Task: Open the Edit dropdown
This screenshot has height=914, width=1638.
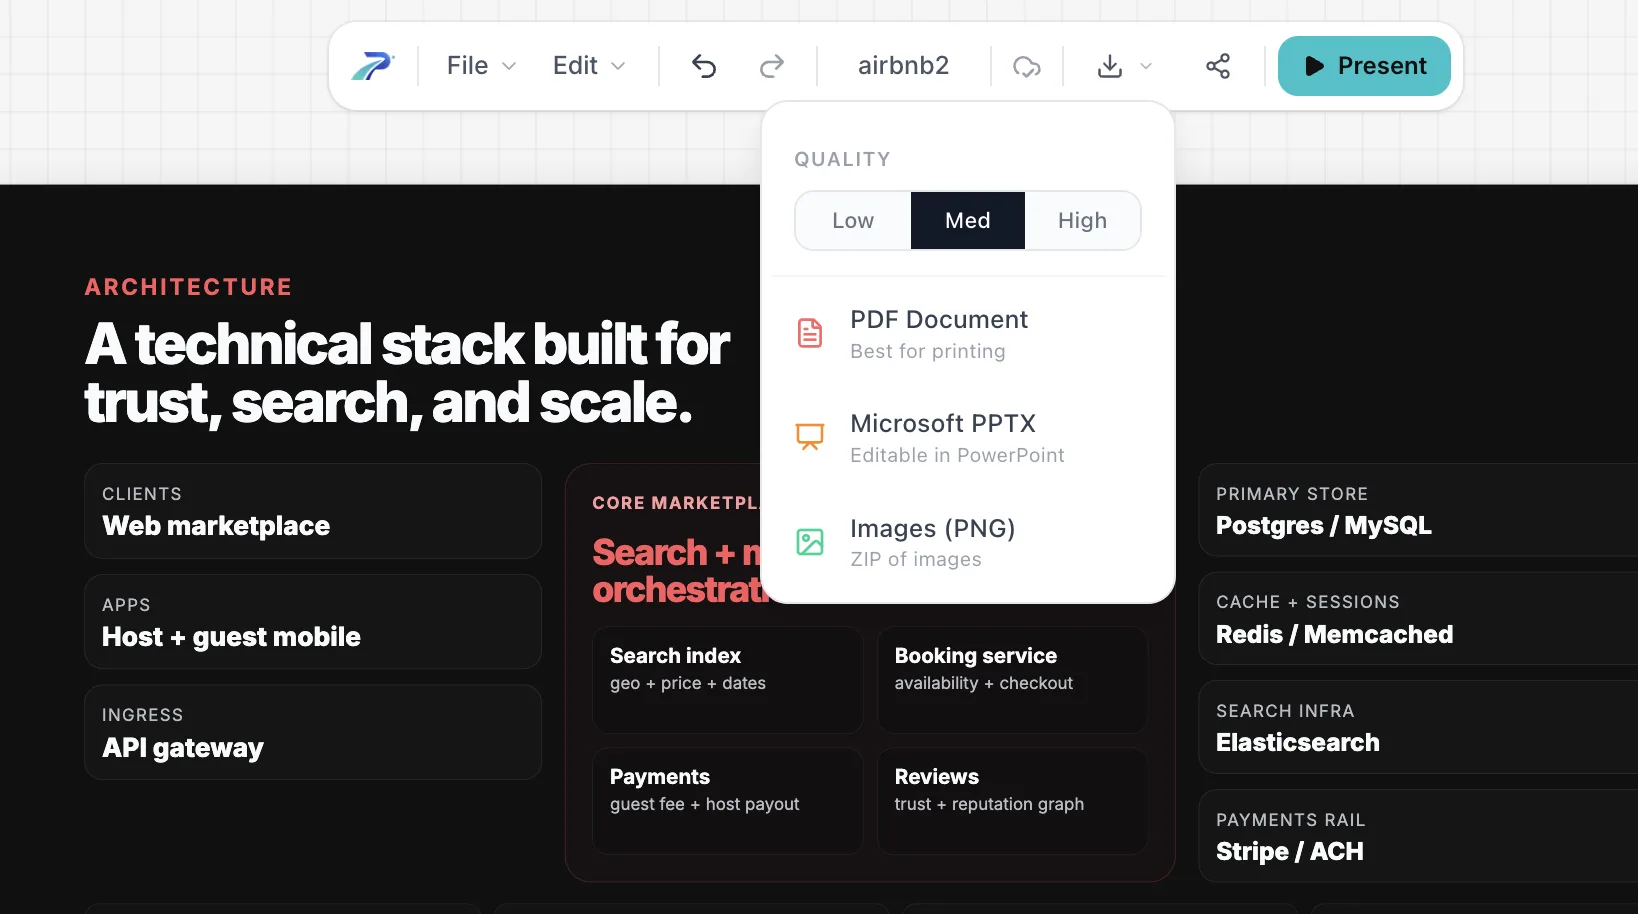Action: pyautogui.click(x=587, y=65)
